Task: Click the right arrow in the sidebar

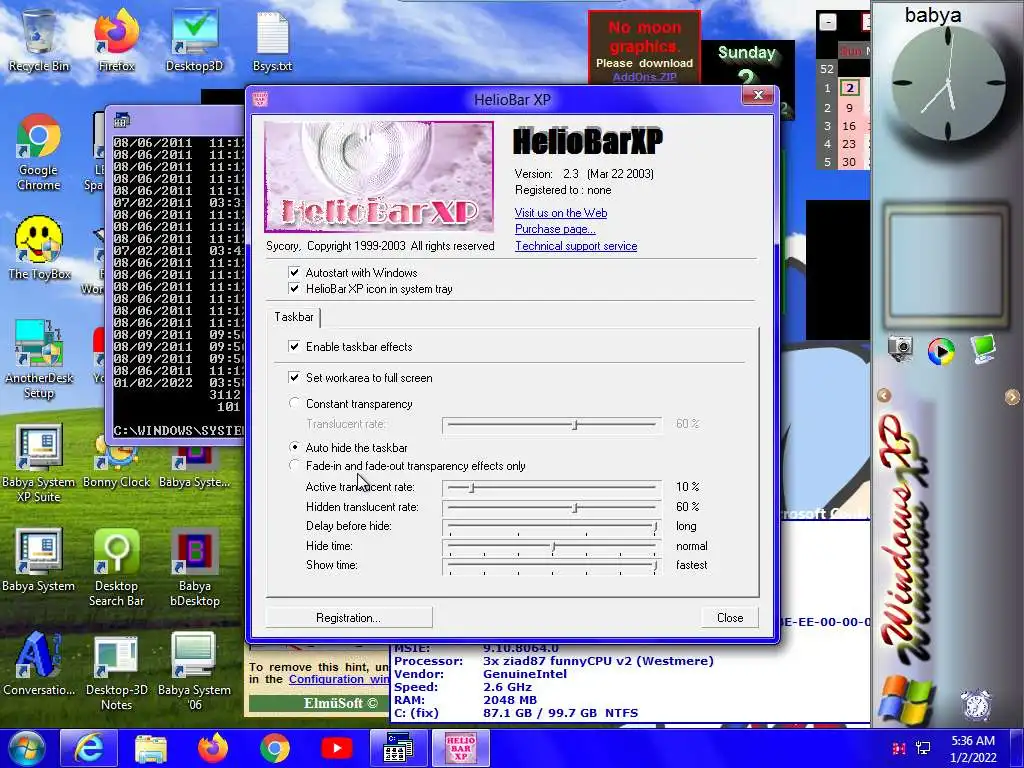Action: coord(1012,397)
